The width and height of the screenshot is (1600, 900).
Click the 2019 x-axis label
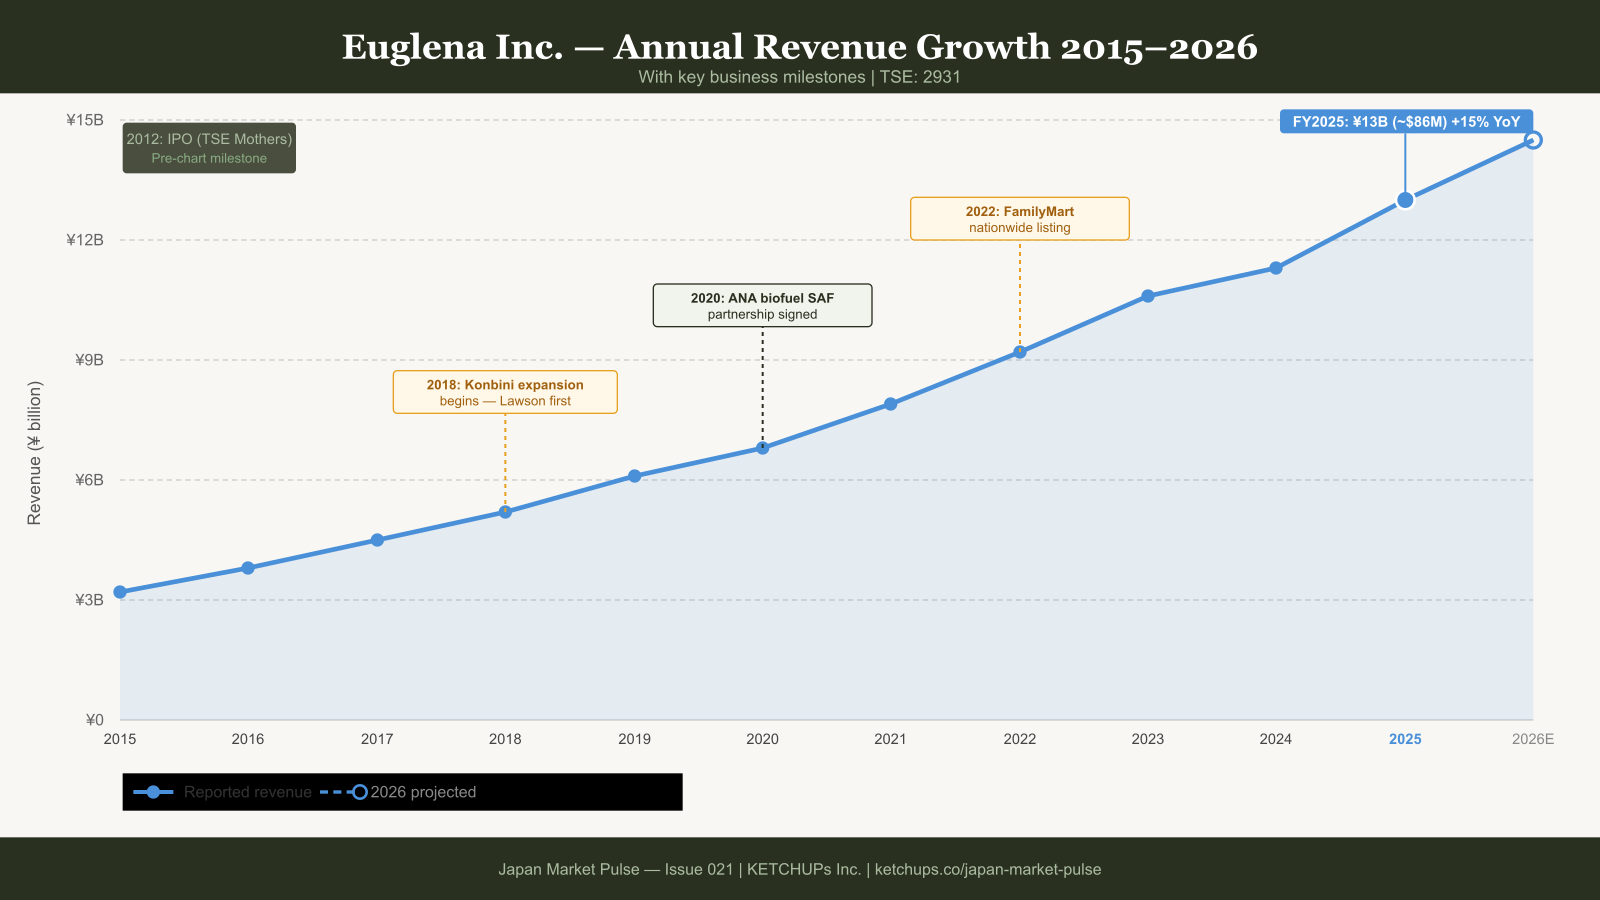pos(634,739)
